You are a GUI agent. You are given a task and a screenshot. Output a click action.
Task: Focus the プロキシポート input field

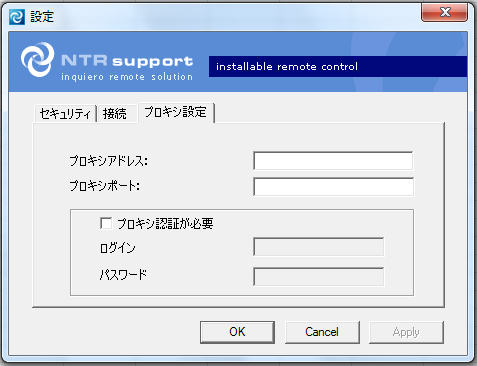pos(333,186)
